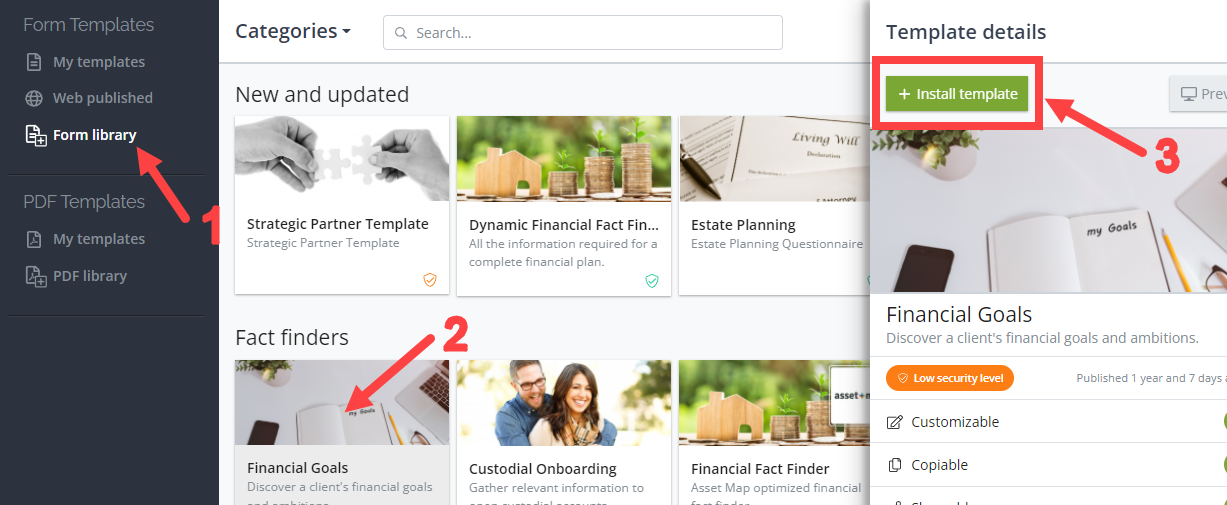The height and width of the screenshot is (505, 1227).
Task: Install the Financial Goals template
Action: [957, 94]
